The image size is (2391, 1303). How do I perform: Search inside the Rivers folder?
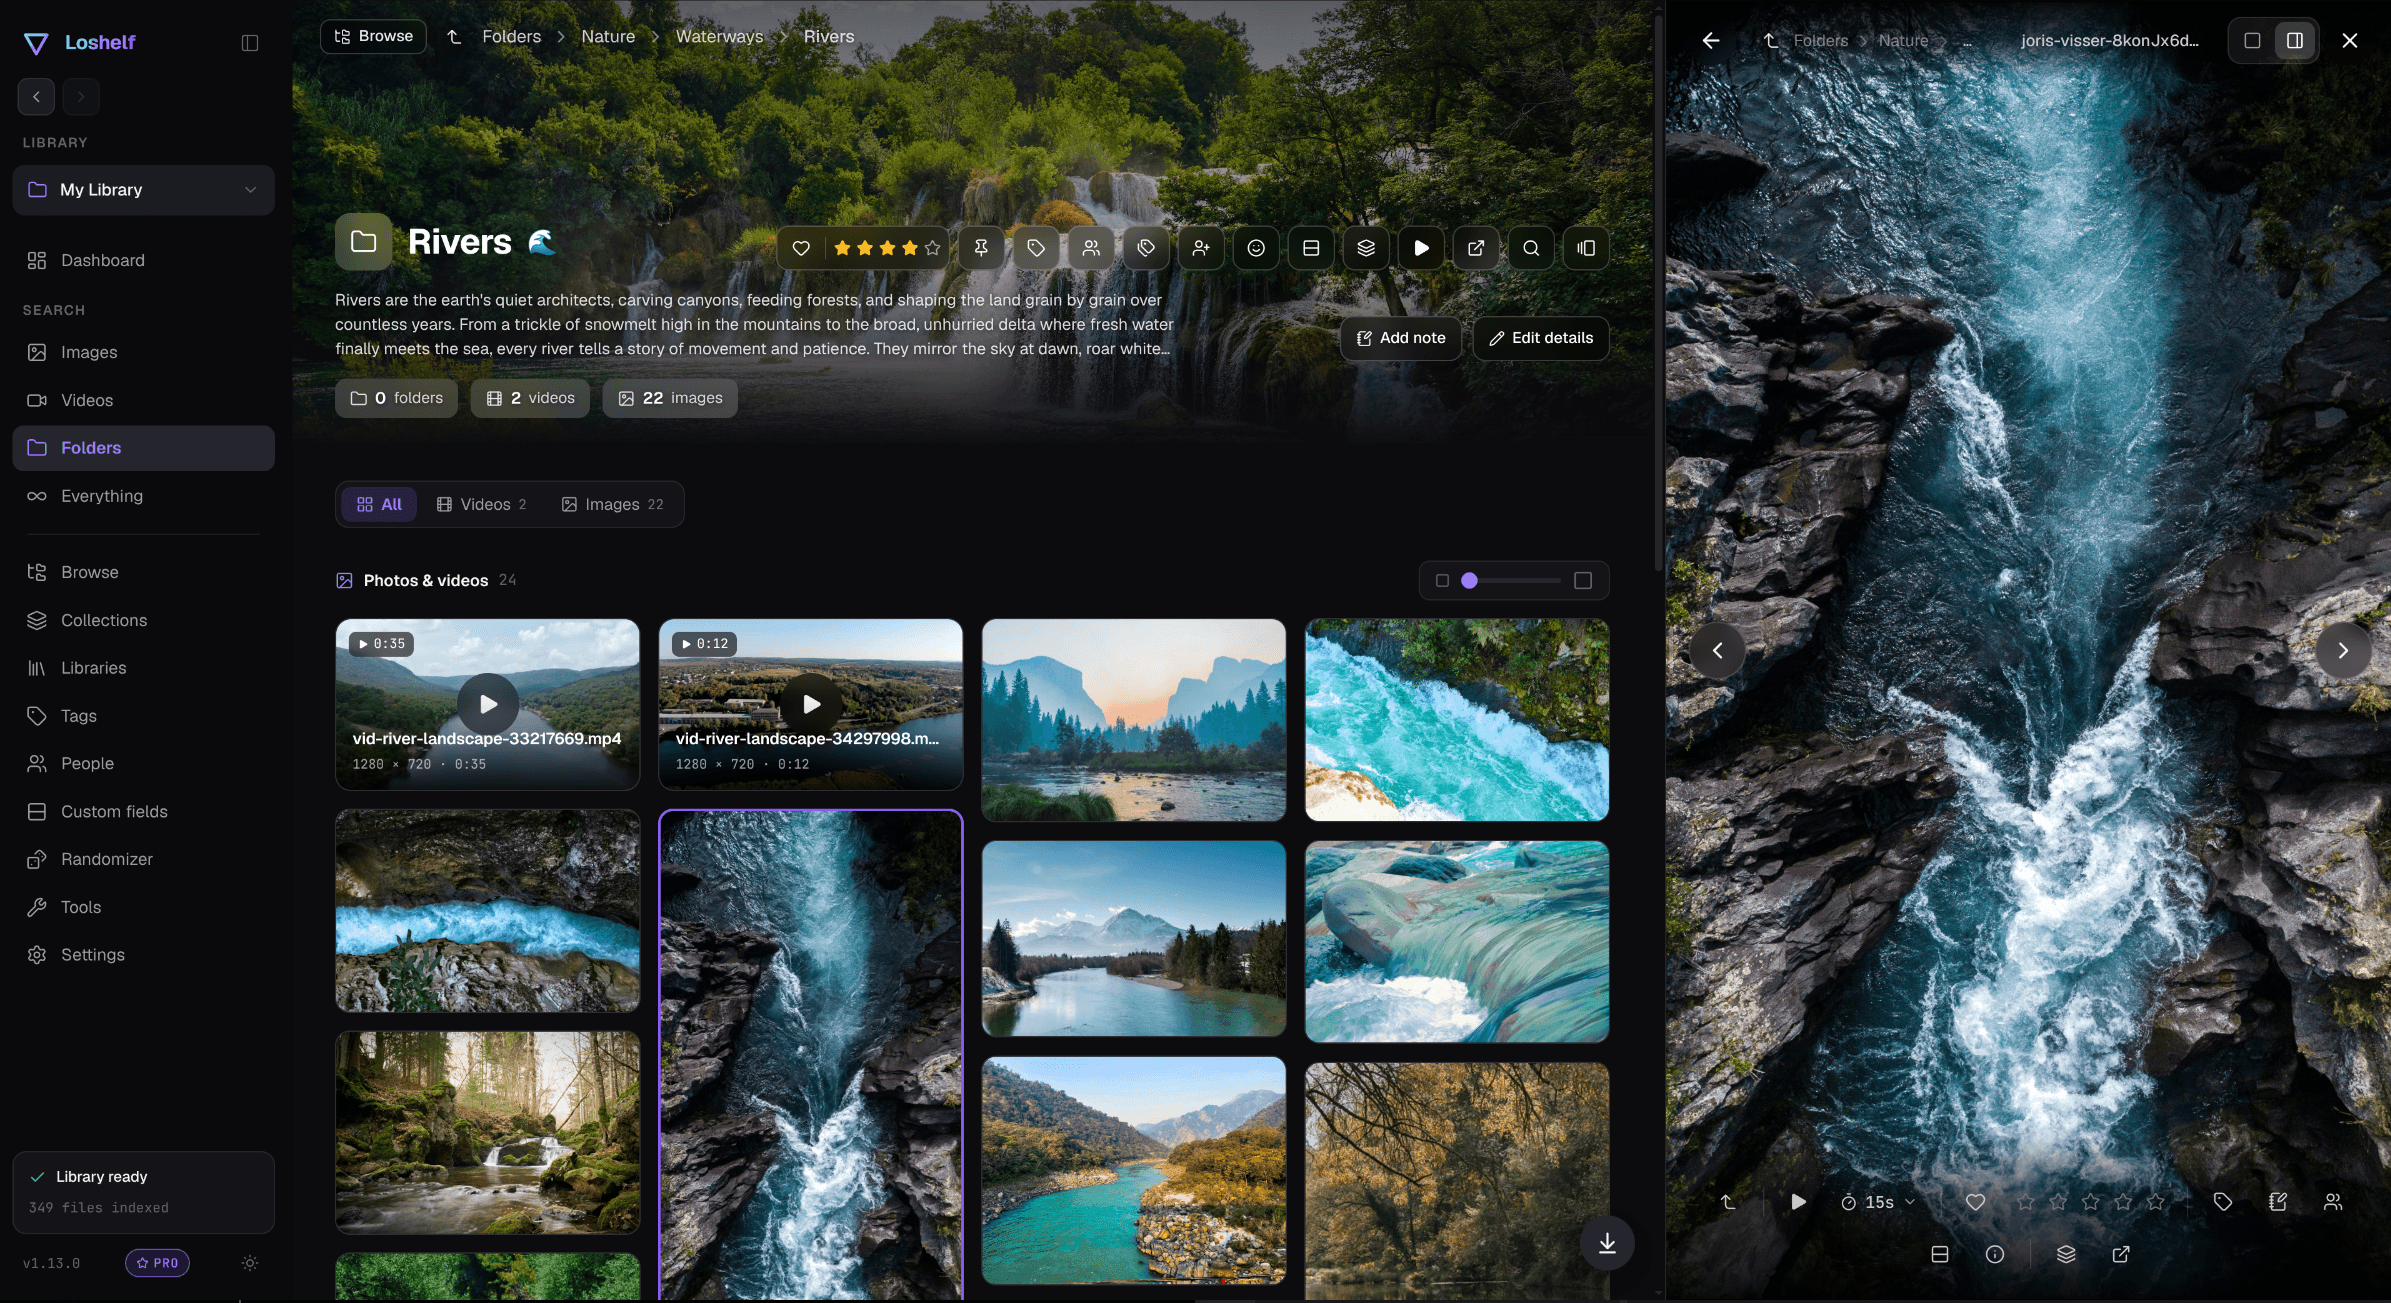point(1531,248)
